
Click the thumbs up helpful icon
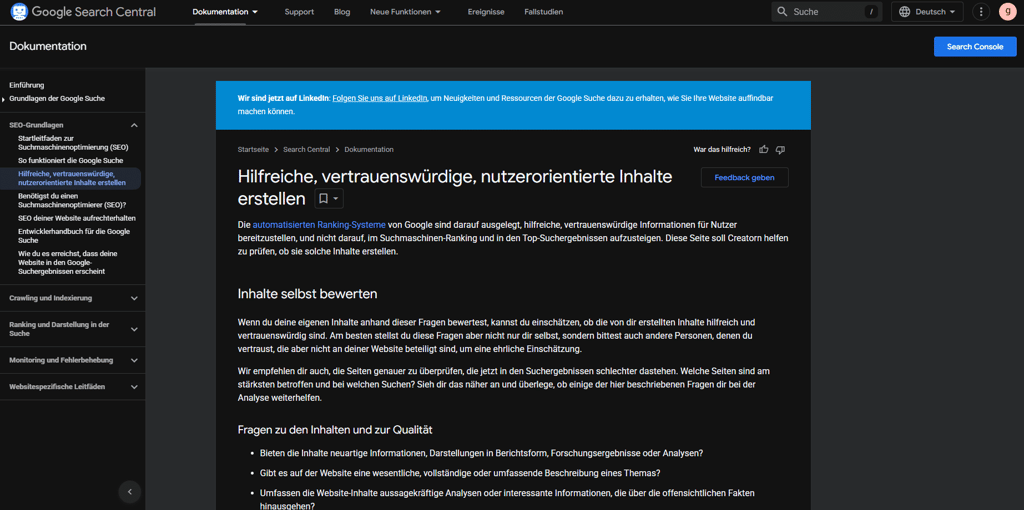[763, 150]
